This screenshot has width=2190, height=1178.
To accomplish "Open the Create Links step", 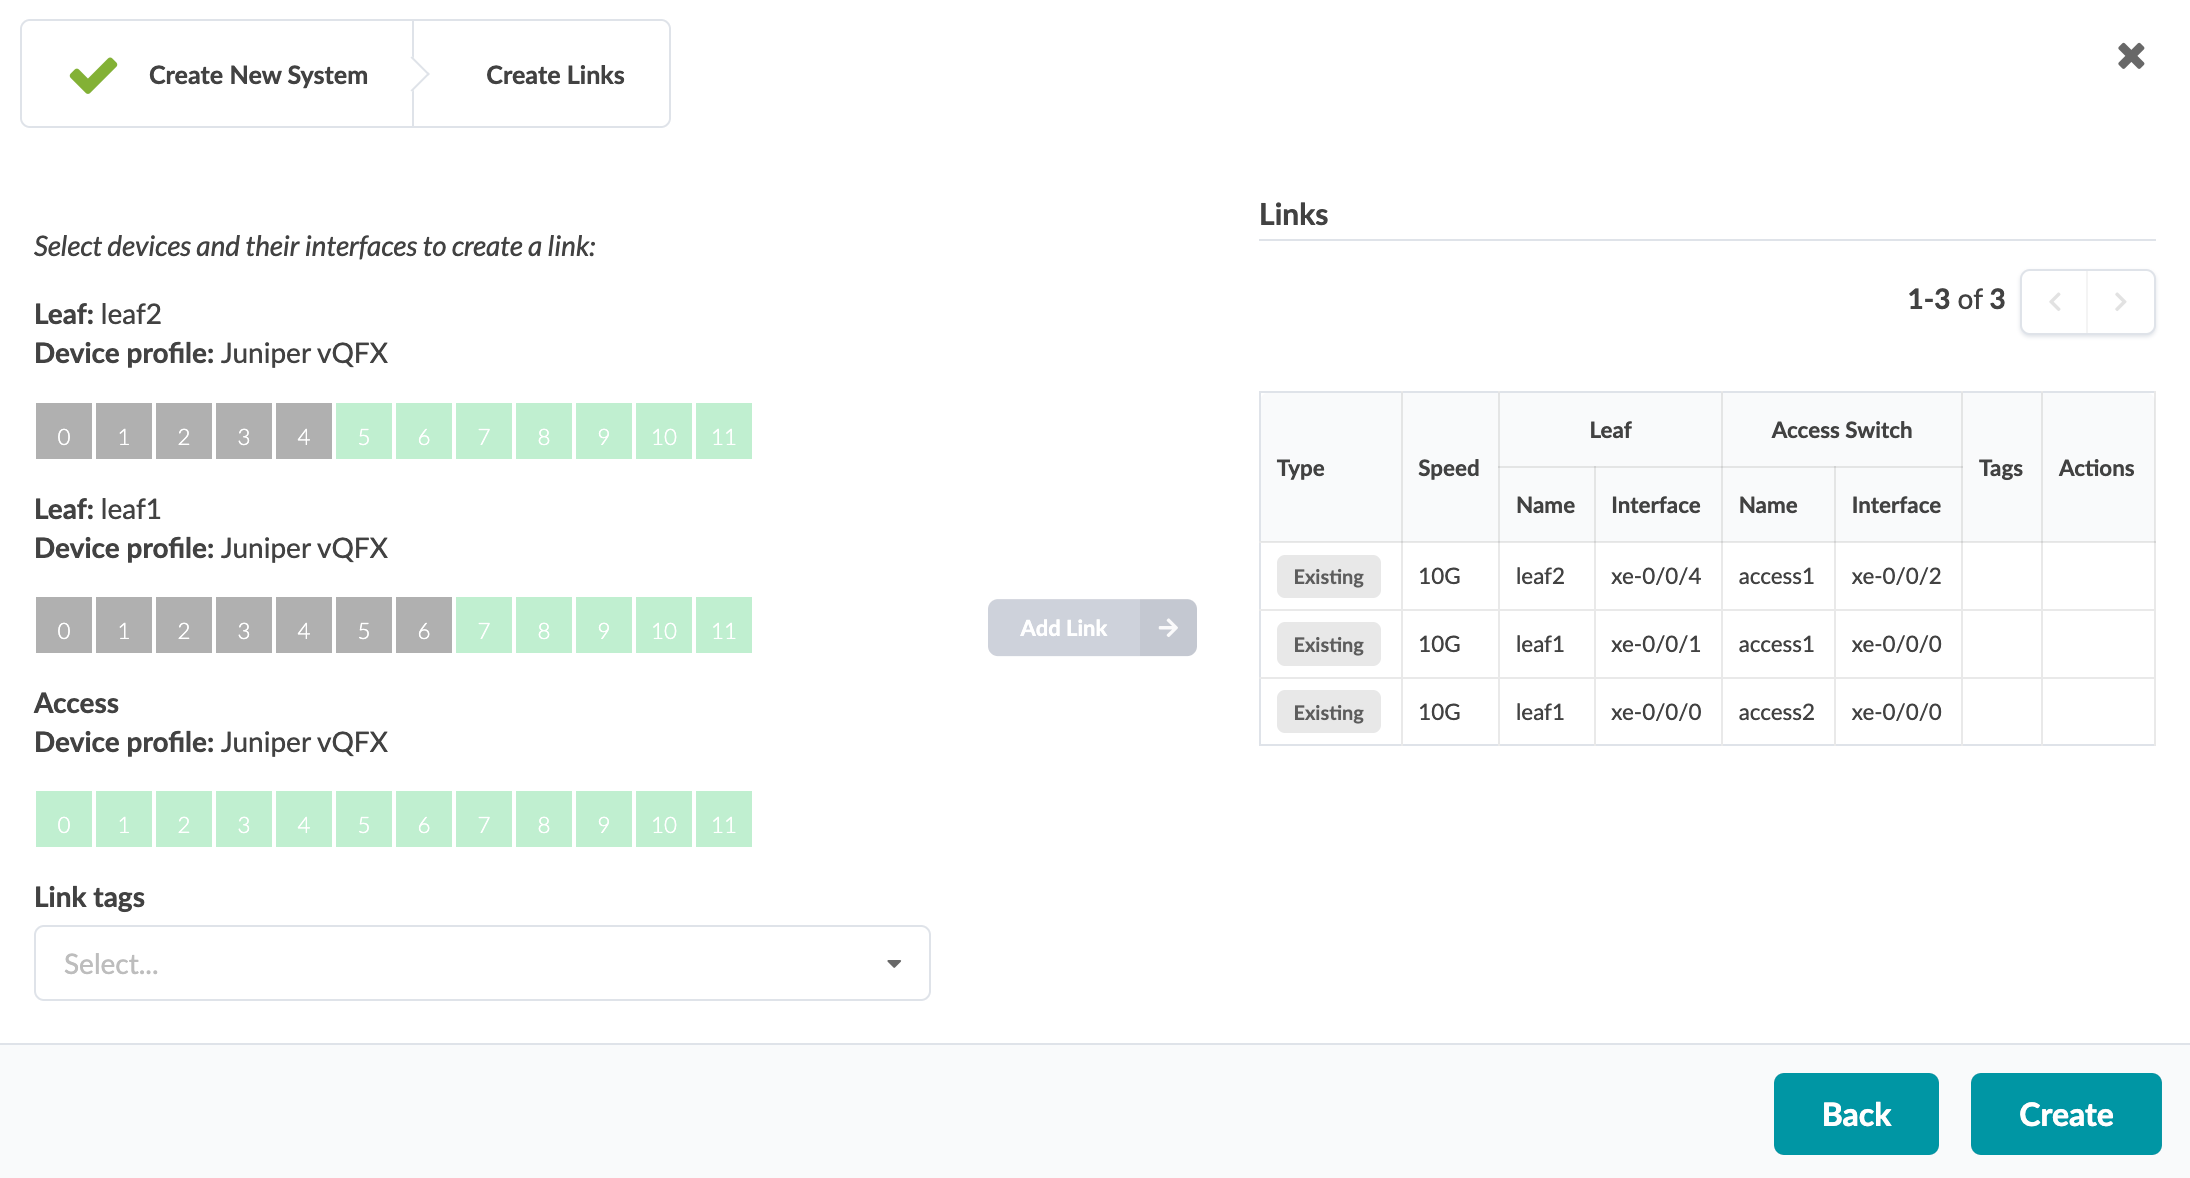I will click(555, 75).
